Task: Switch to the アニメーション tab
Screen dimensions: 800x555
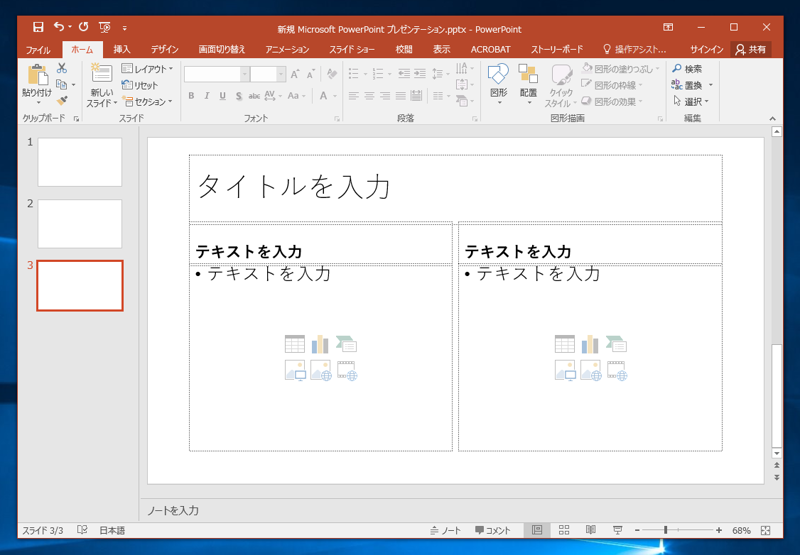Action: [287, 49]
